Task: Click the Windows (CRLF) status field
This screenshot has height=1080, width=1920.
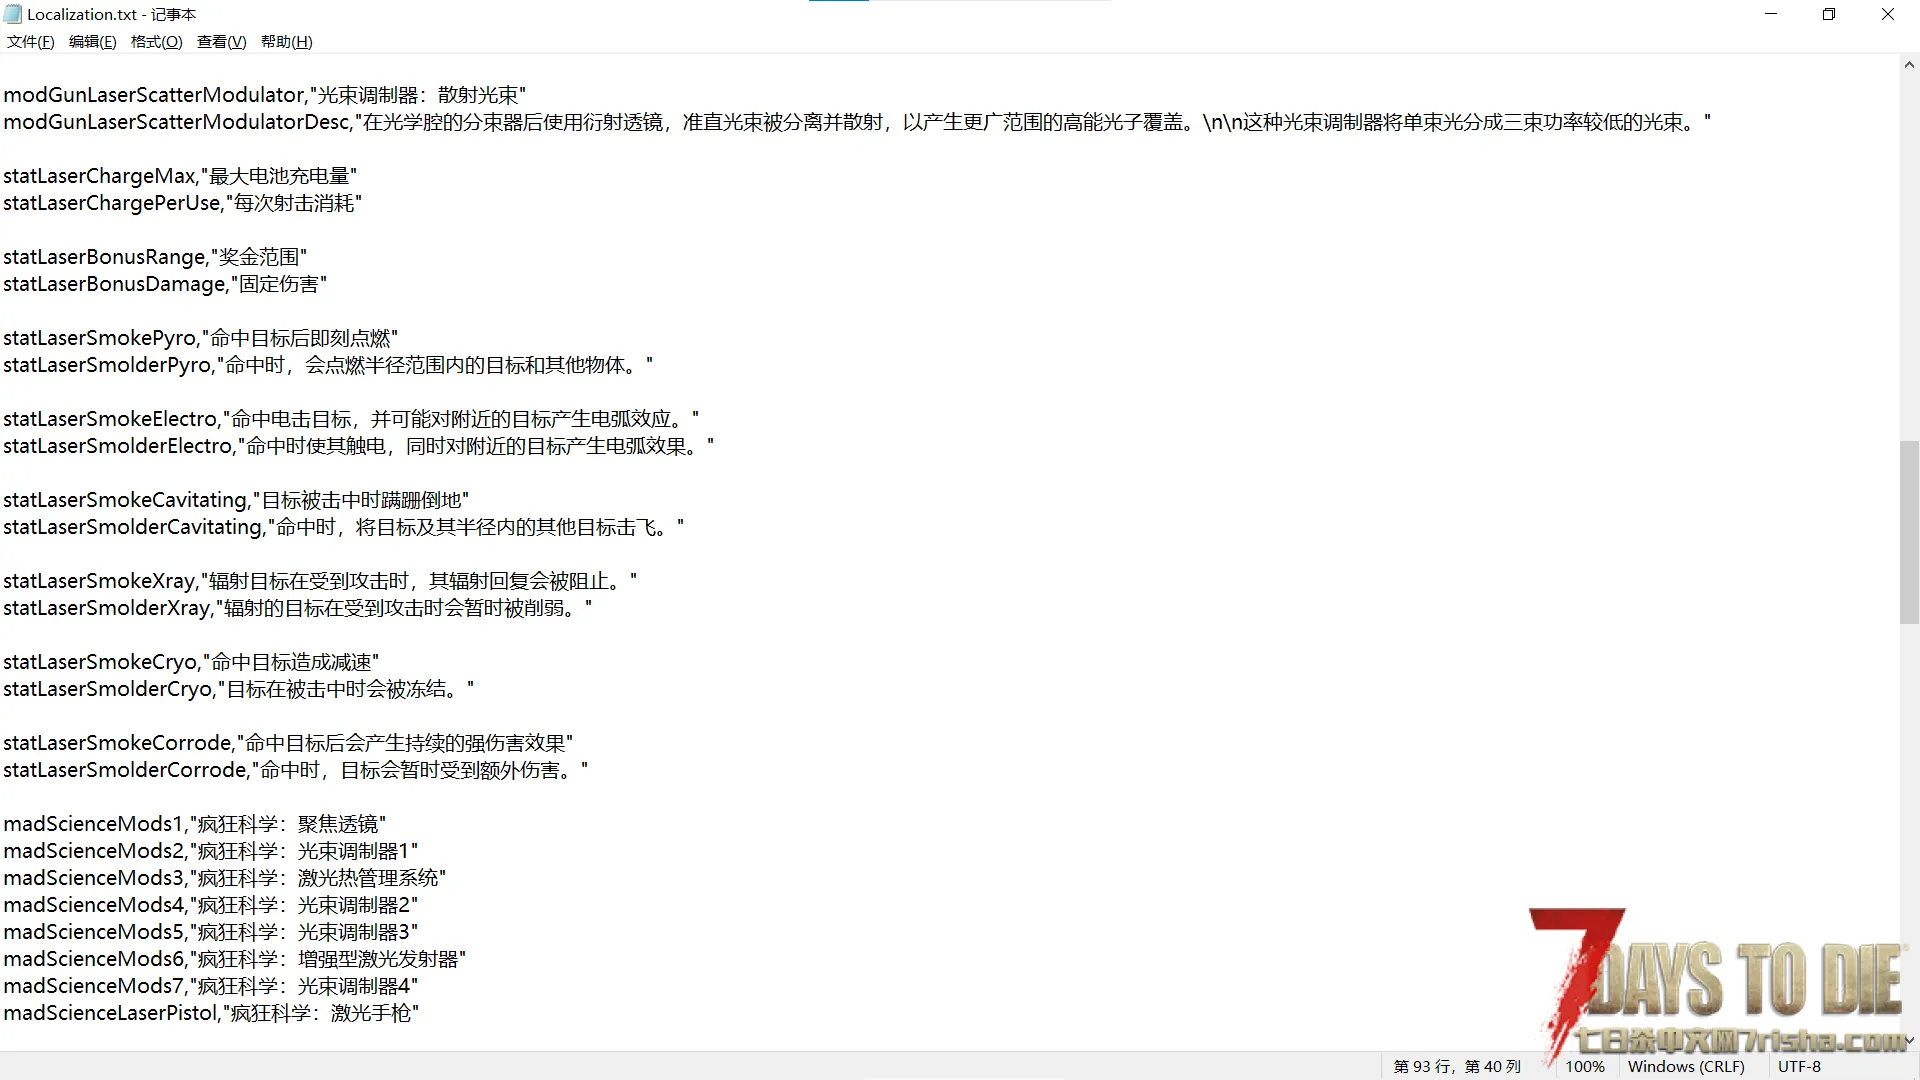Action: click(x=1686, y=1067)
